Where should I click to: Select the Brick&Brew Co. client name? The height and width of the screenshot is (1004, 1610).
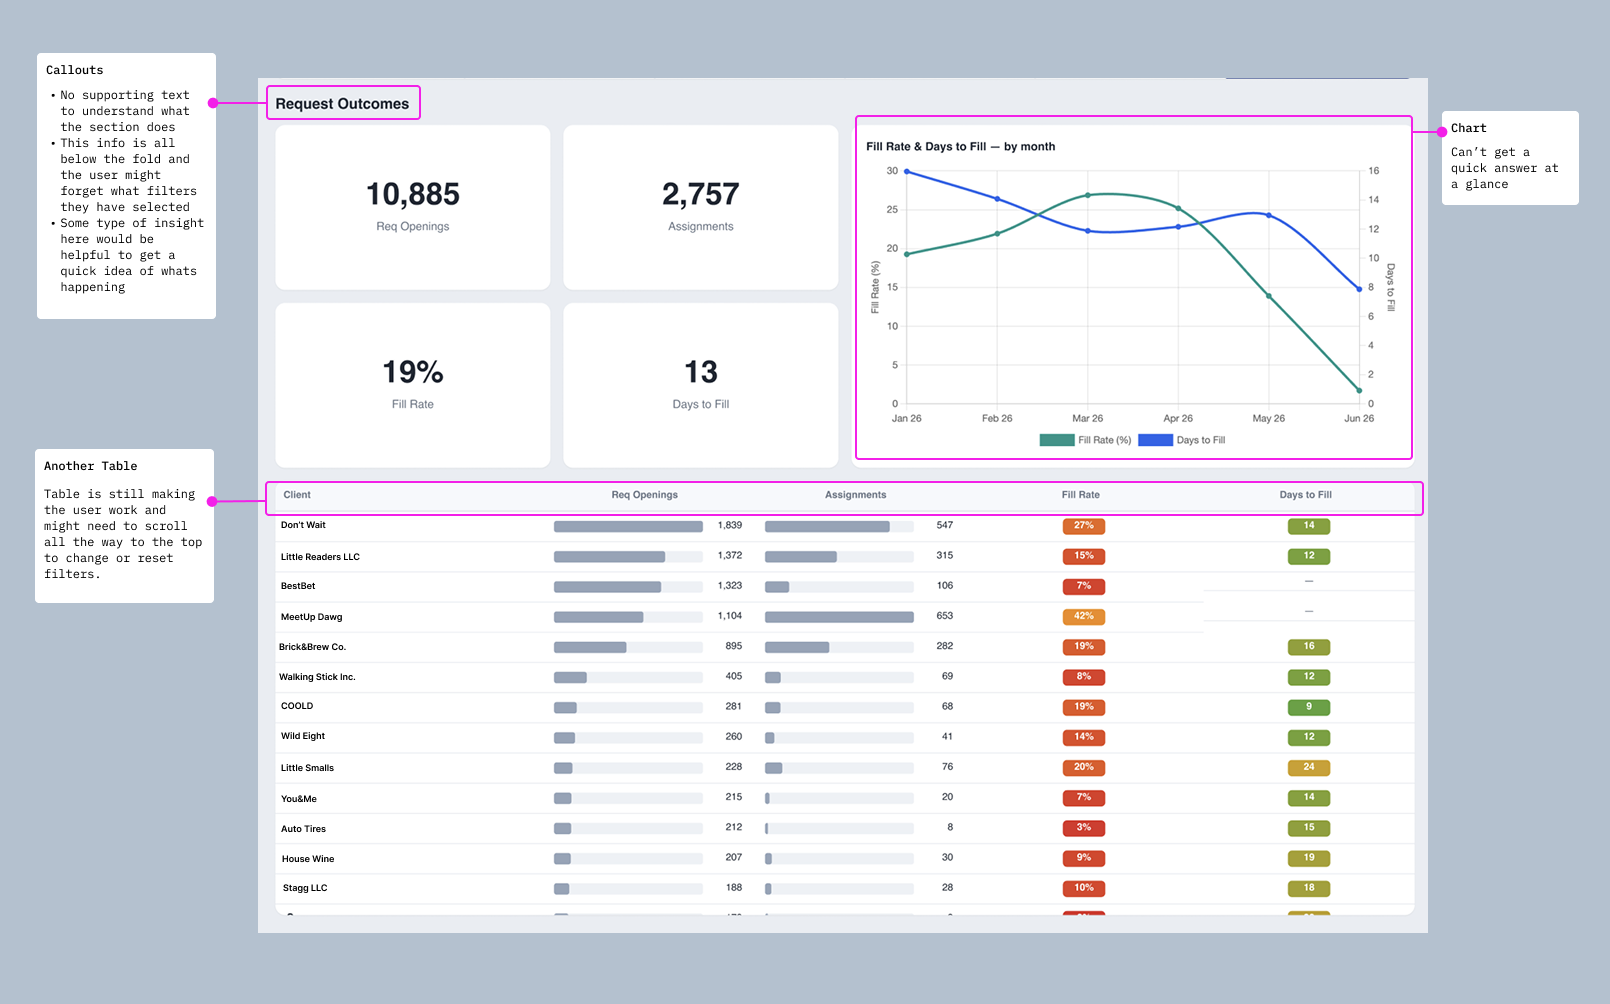312,647
